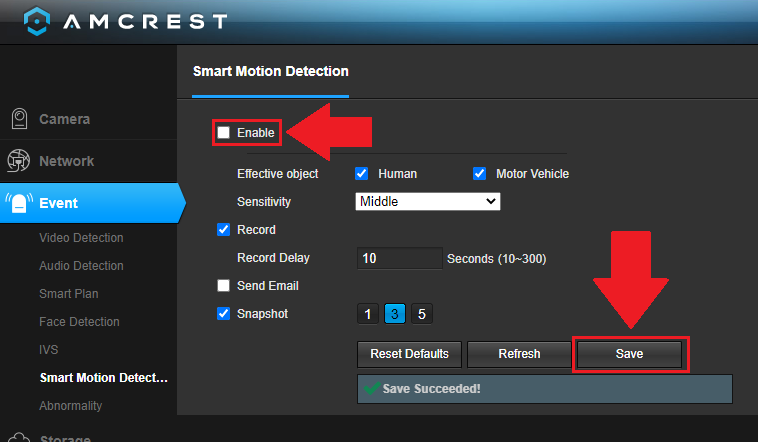Select snapshot count 1

point(368,314)
